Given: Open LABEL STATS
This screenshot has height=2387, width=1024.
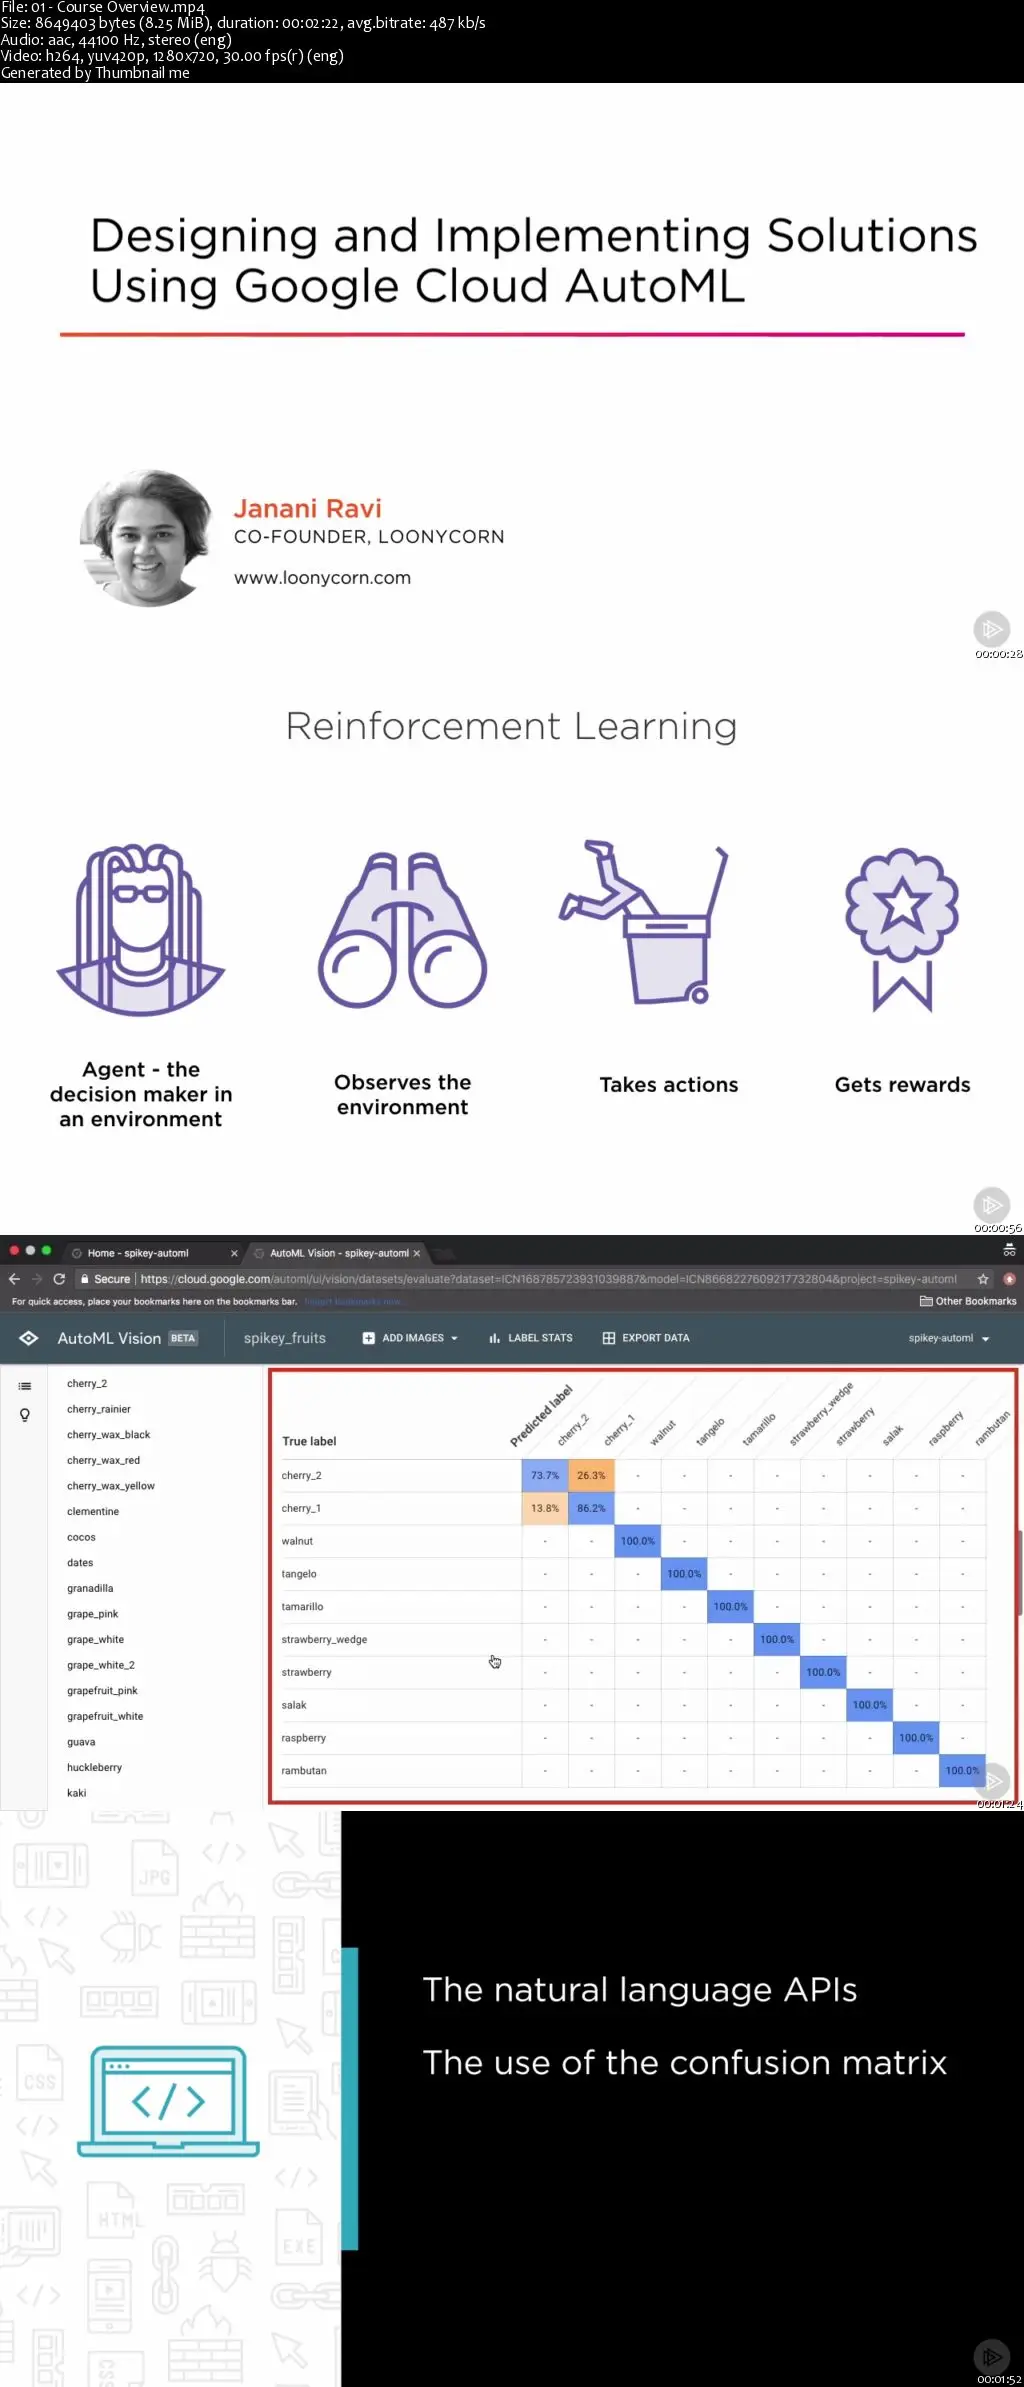Looking at the screenshot, I should point(531,1338).
